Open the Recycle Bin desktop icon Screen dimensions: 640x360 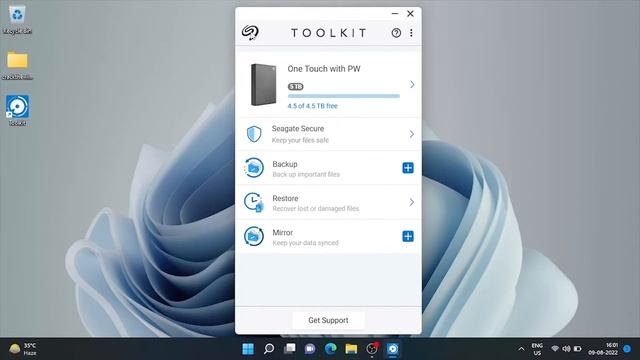point(17,19)
